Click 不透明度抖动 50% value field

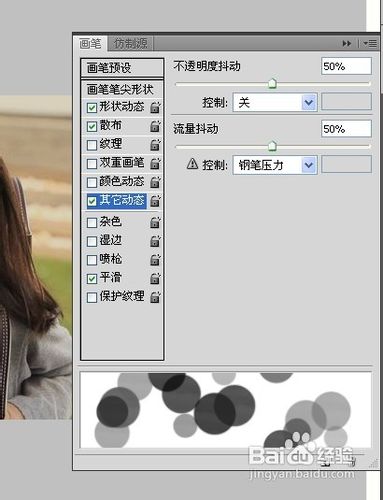(346, 66)
